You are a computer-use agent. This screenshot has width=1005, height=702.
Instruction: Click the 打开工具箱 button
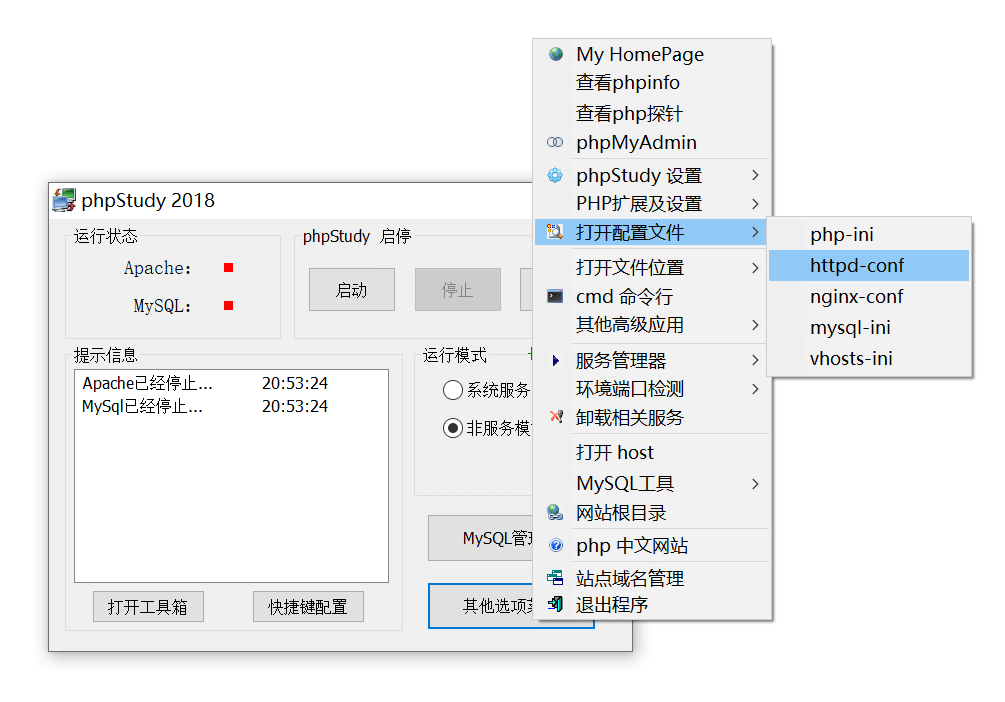point(148,607)
